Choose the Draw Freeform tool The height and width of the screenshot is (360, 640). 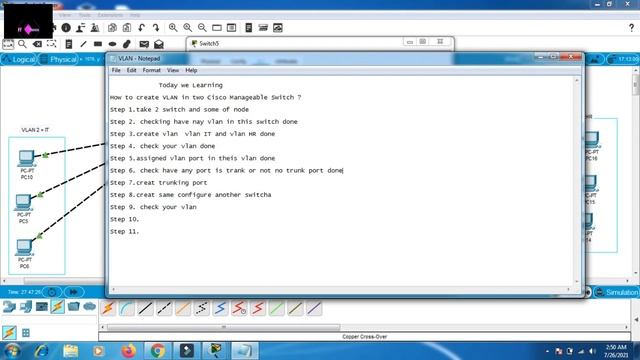click(127, 44)
